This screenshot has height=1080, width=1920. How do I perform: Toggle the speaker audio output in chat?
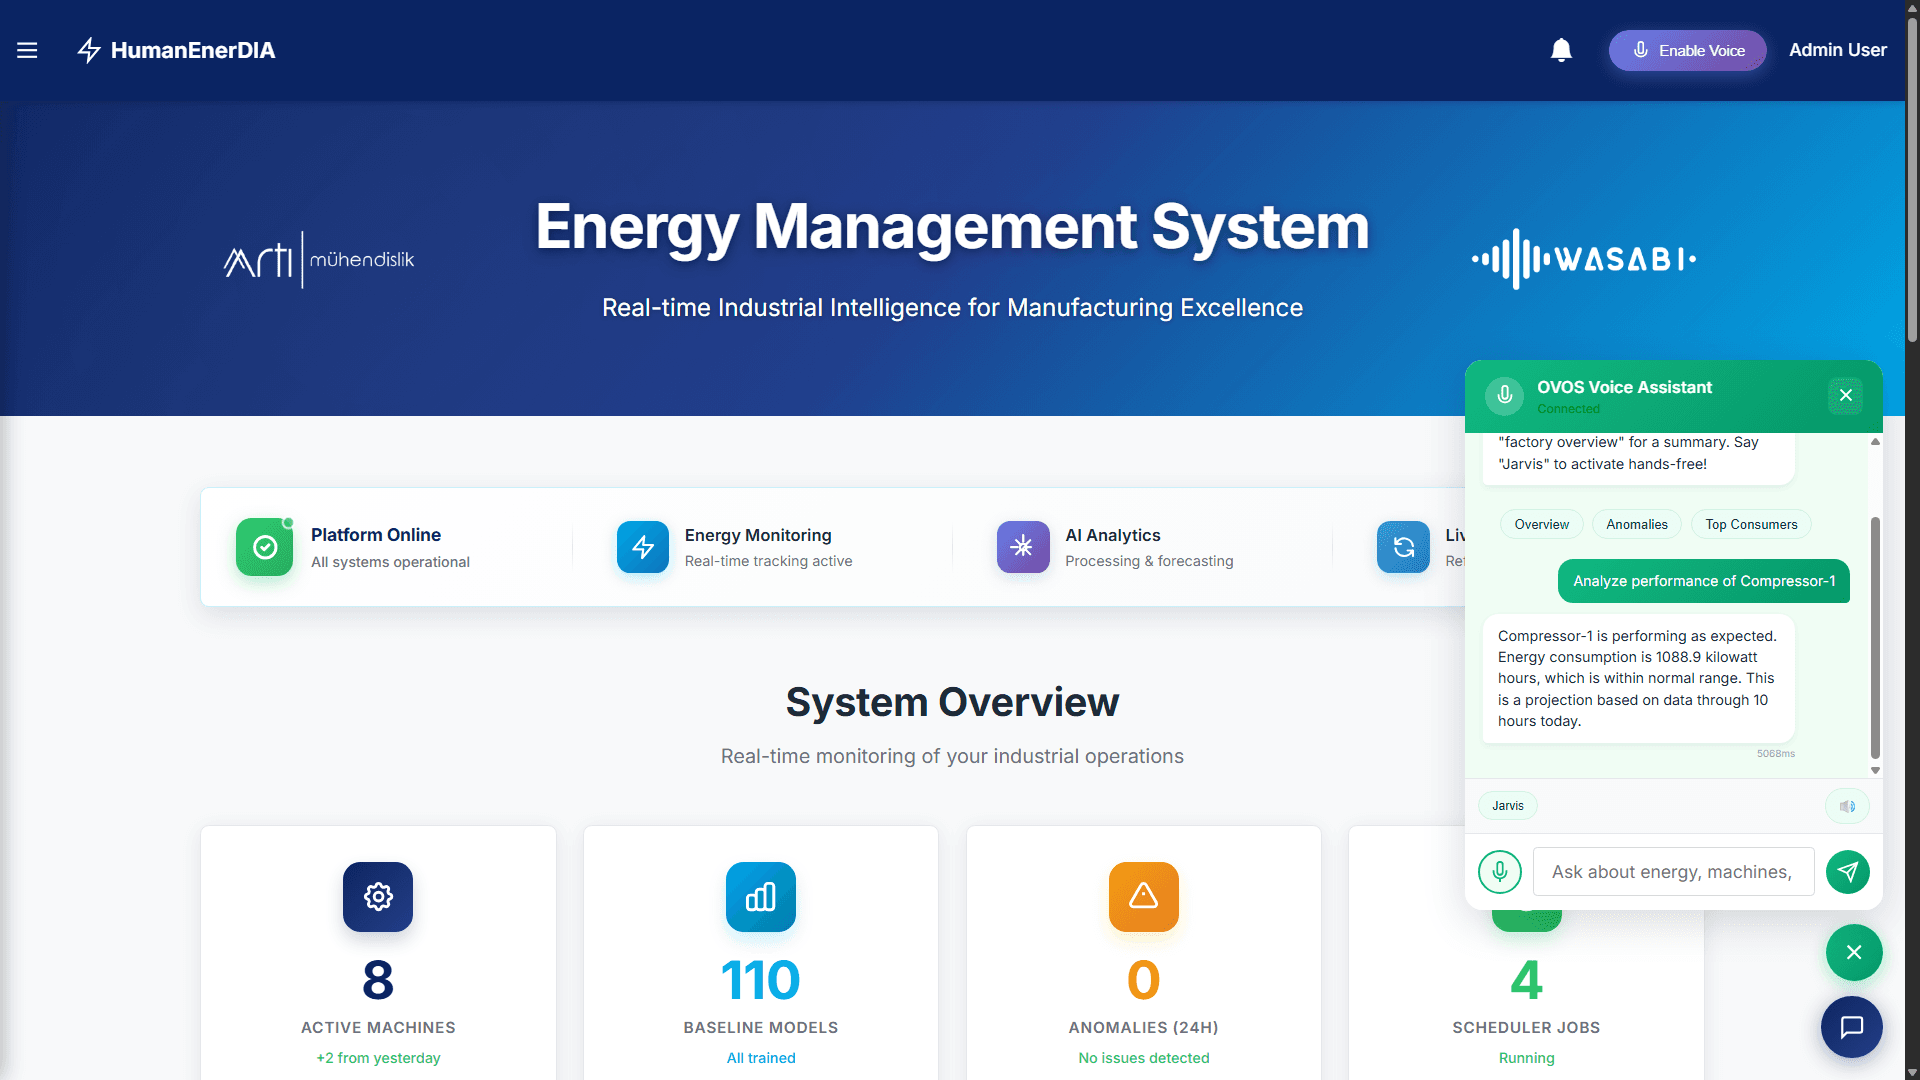pos(1846,805)
